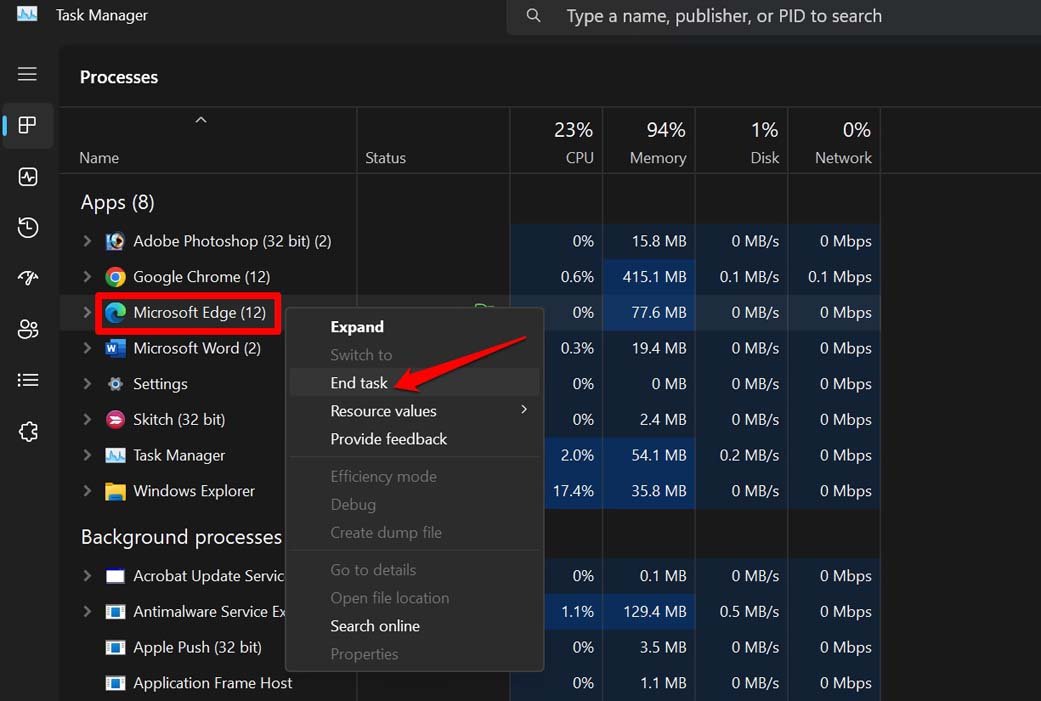The height and width of the screenshot is (701, 1041).
Task: Open the Users view in sidebar
Action: [x=27, y=329]
